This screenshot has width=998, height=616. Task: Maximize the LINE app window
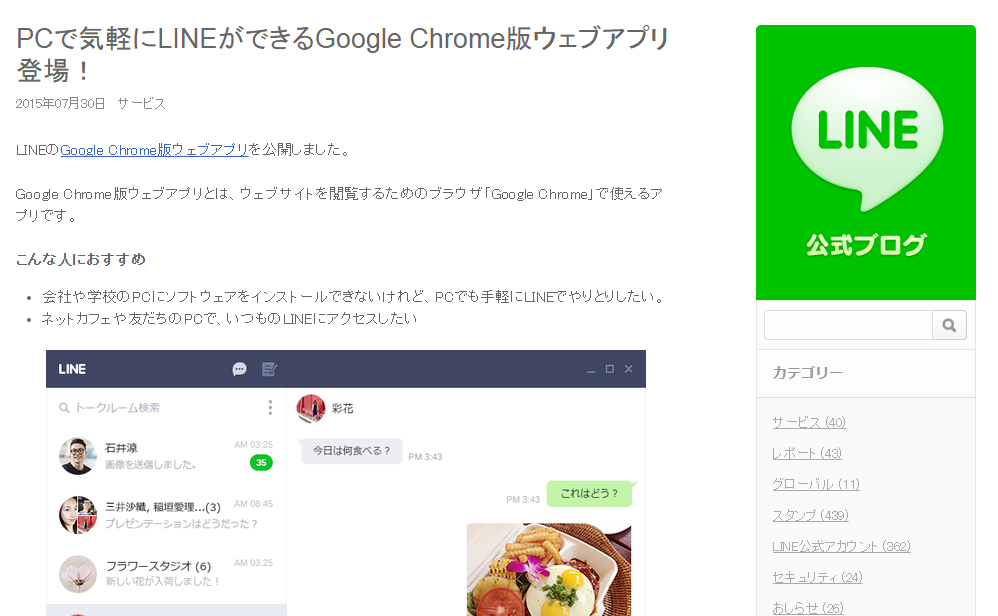(x=610, y=368)
